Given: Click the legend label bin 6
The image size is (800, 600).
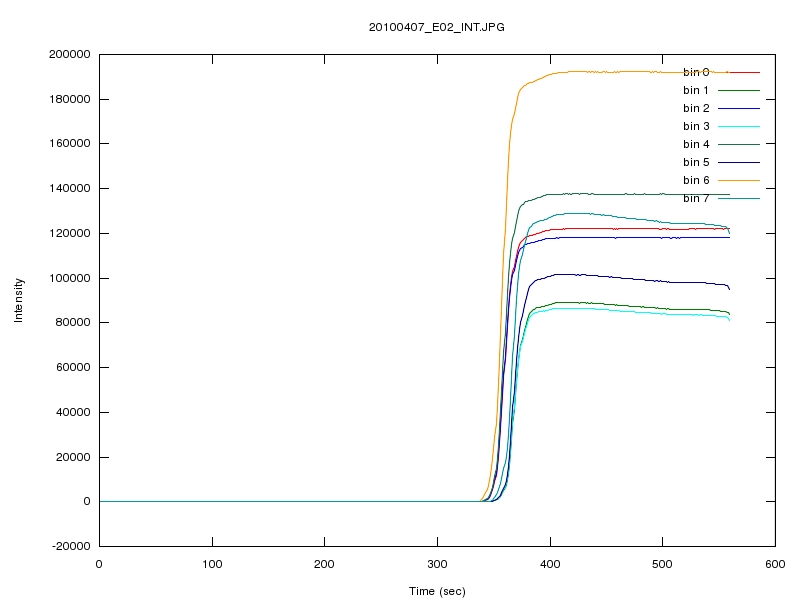Looking at the screenshot, I should 696,180.
